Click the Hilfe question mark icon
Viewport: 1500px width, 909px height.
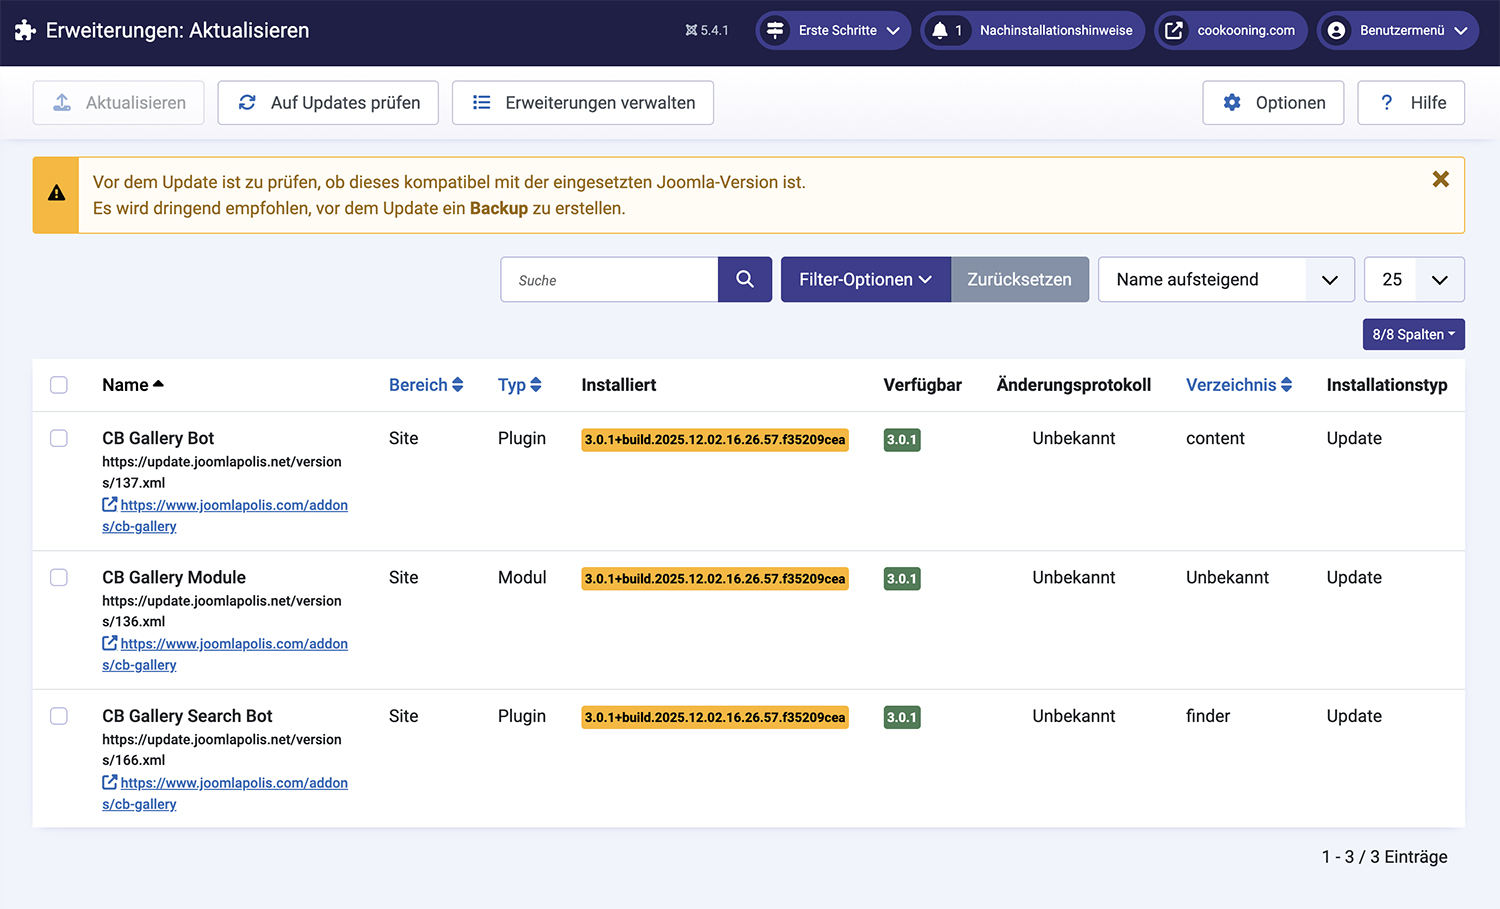[x=1386, y=103]
